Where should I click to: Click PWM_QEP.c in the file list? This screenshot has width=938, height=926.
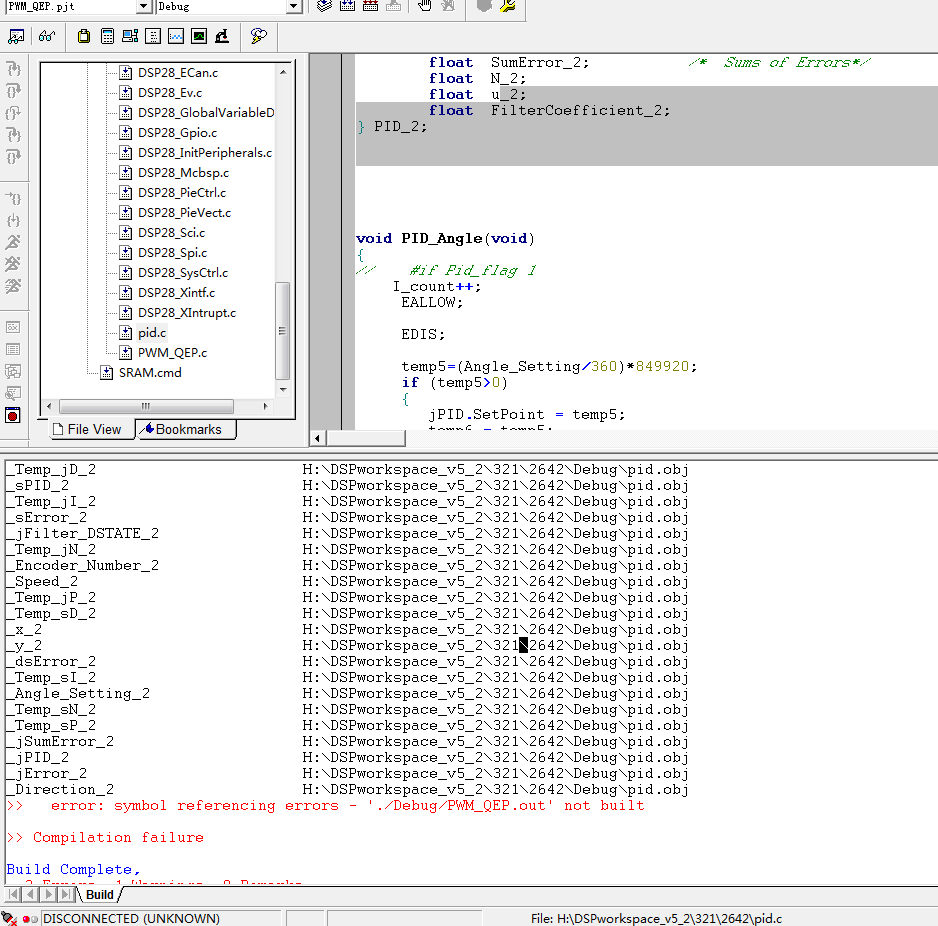coord(172,353)
